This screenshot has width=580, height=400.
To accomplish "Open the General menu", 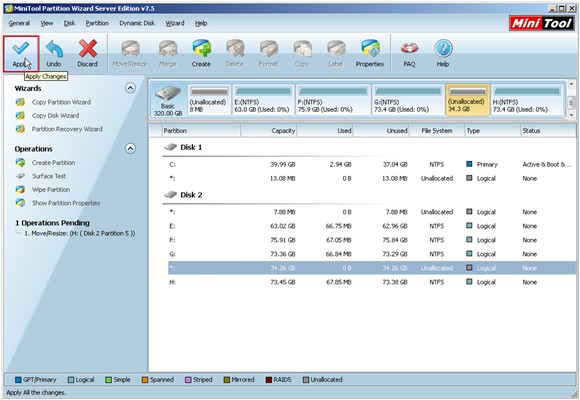I will [x=19, y=23].
